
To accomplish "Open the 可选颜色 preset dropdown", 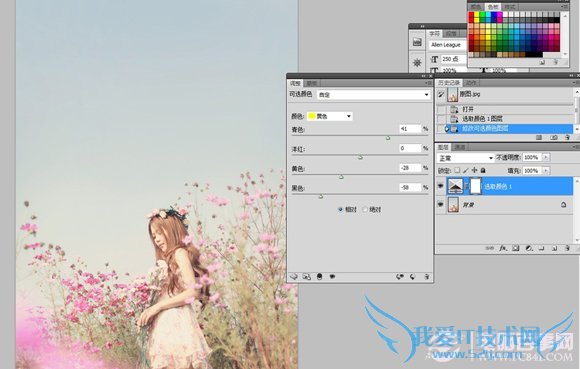I will (x=374, y=95).
